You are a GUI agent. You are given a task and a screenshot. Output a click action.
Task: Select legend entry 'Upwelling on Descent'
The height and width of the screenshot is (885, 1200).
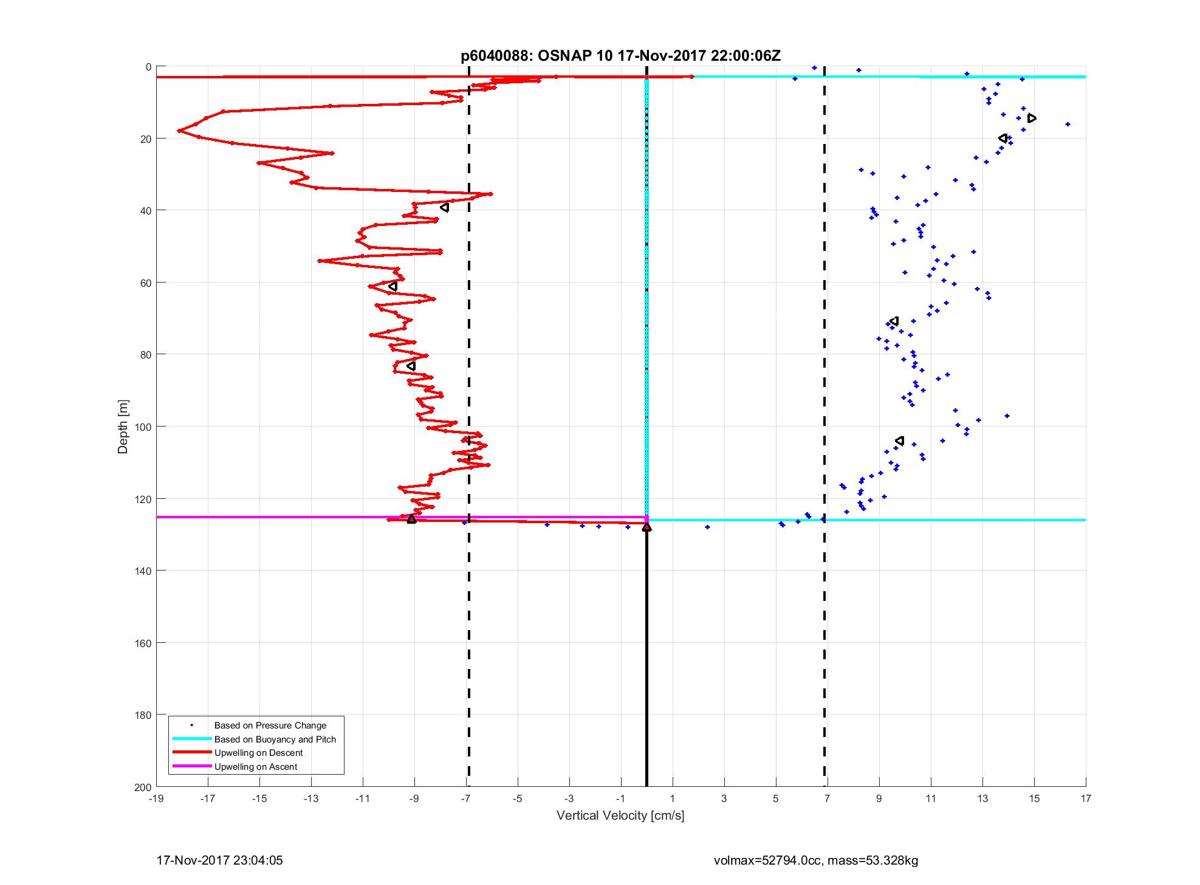[258, 752]
